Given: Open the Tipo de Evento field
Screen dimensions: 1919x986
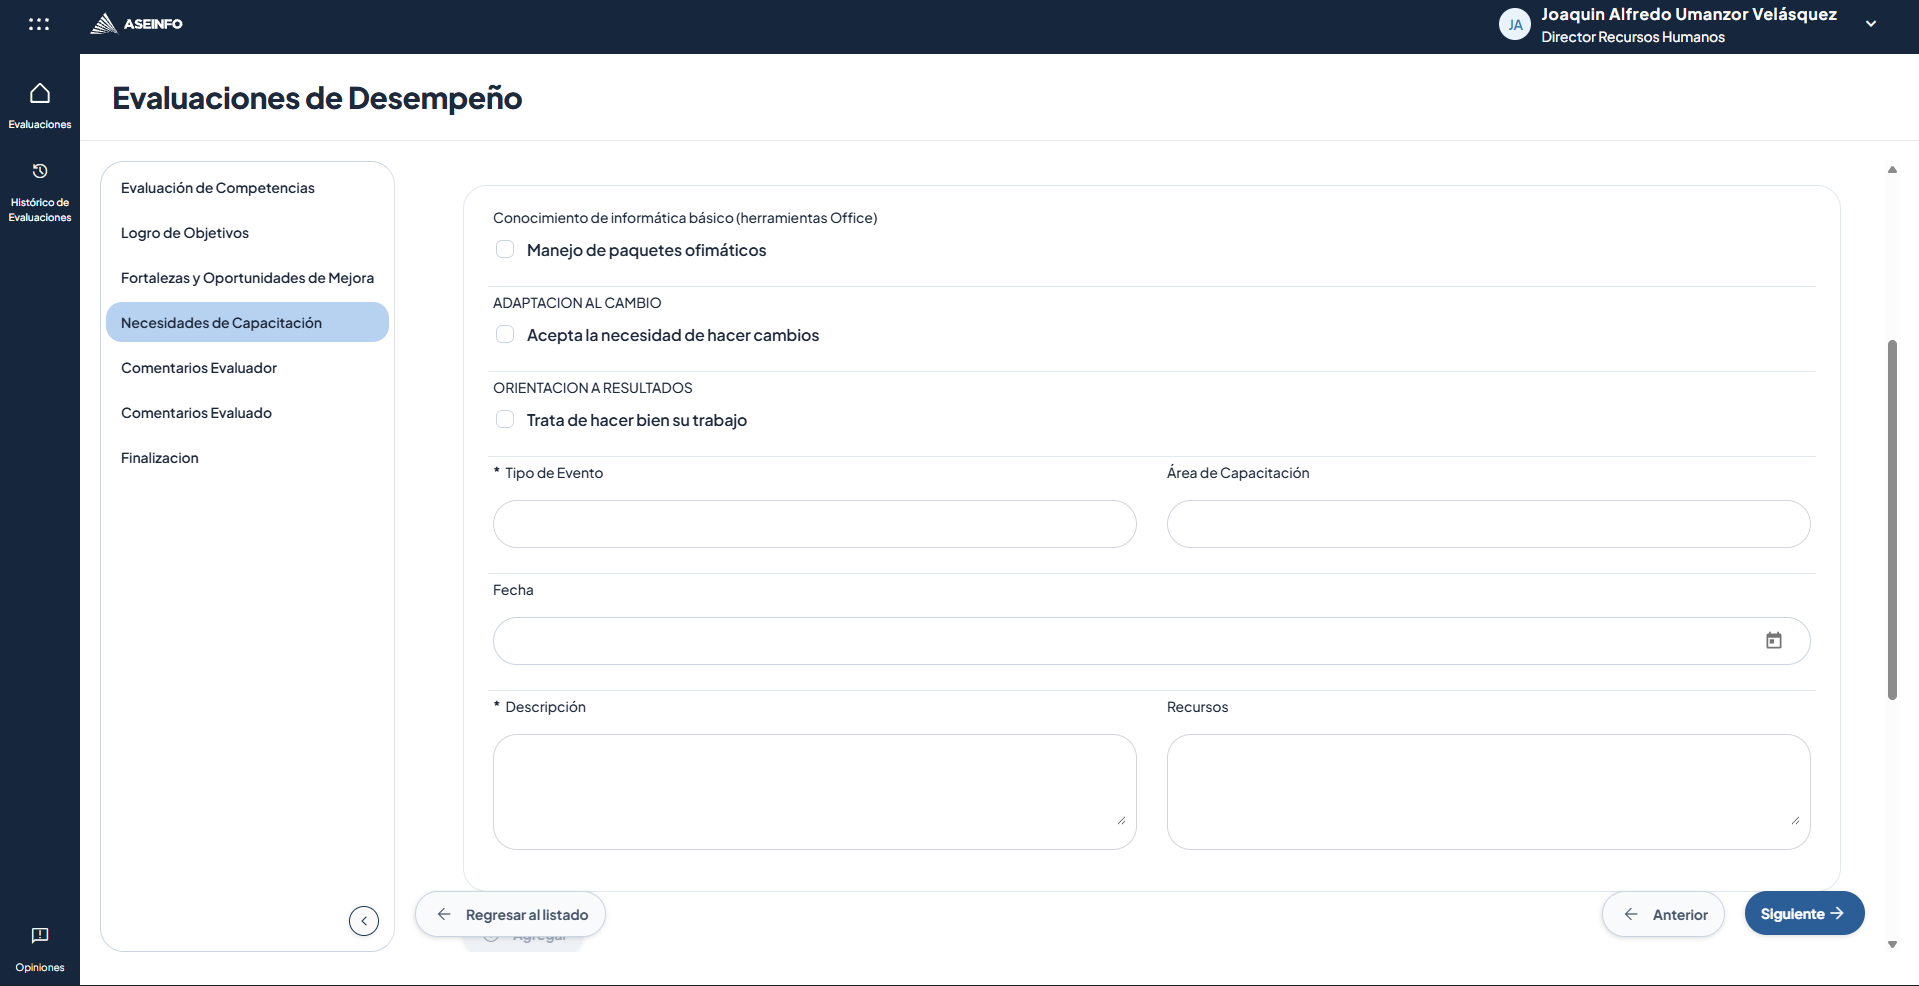Looking at the screenshot, I should 814,524.
